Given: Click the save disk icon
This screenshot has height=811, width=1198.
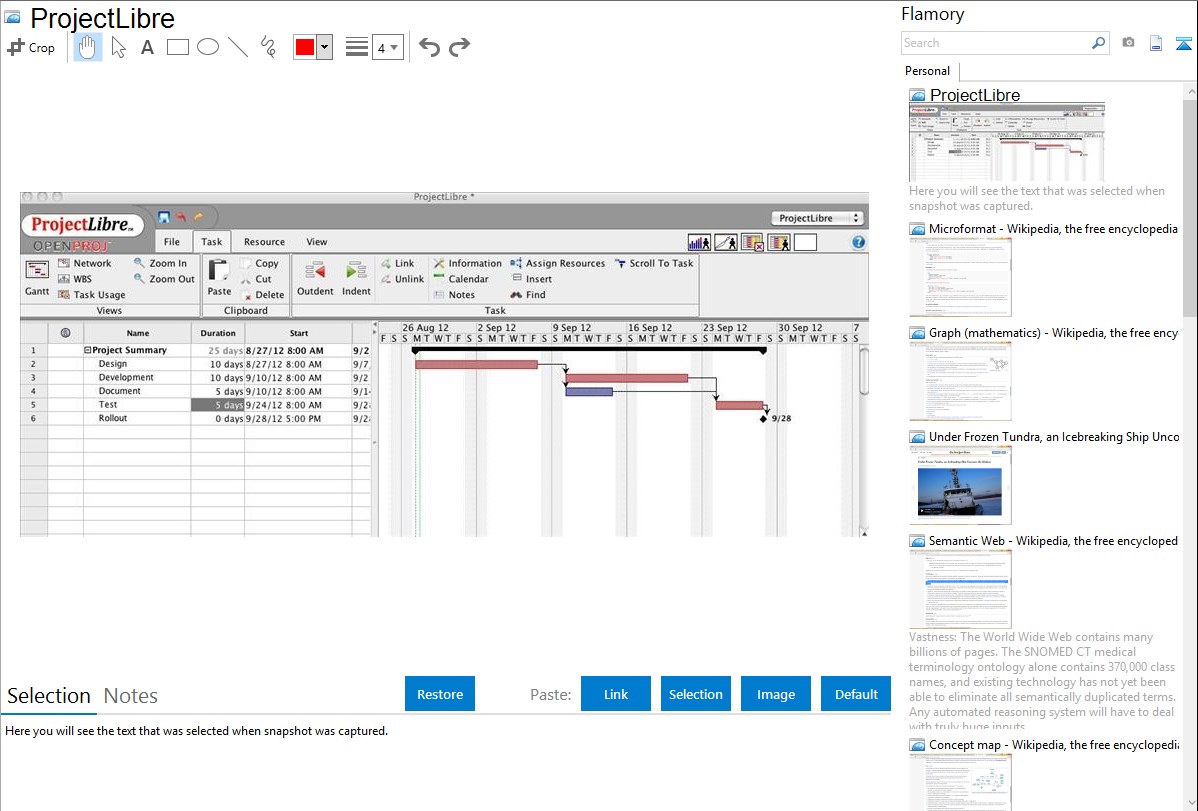Looking at the screenshot, I should [x=164, y=217].
